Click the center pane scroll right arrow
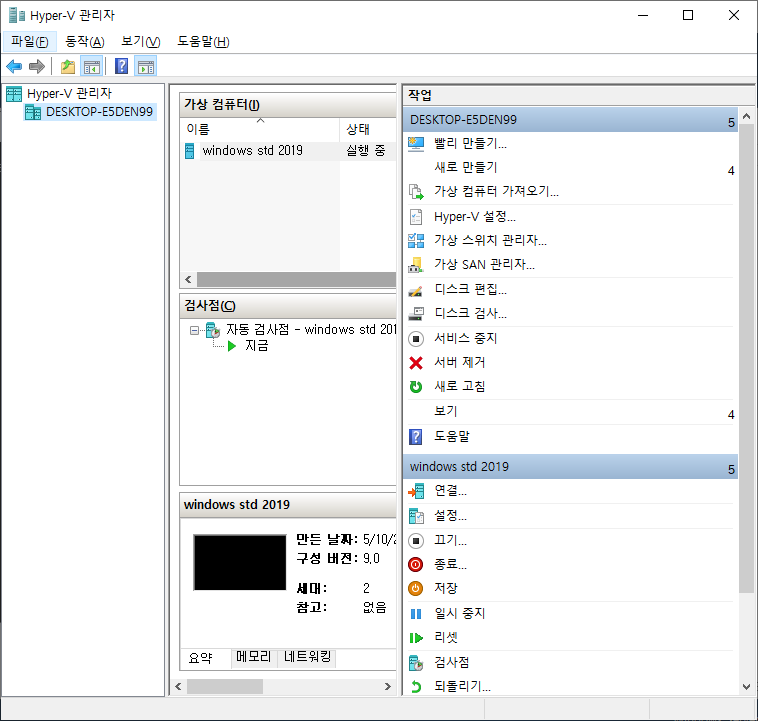The width and height of the screenshot is (758, 721). click(x=388, y=687)
